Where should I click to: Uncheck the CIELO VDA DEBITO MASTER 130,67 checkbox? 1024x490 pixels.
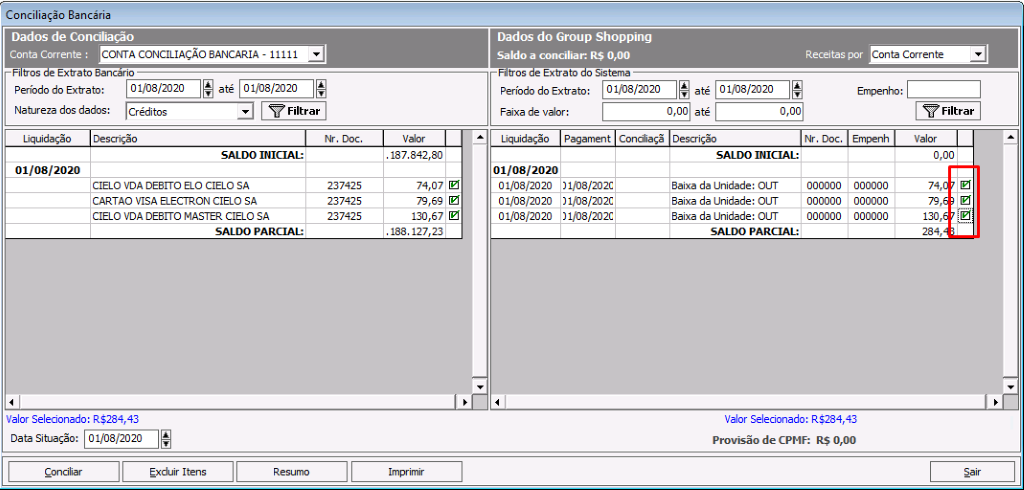click(454, 215)
